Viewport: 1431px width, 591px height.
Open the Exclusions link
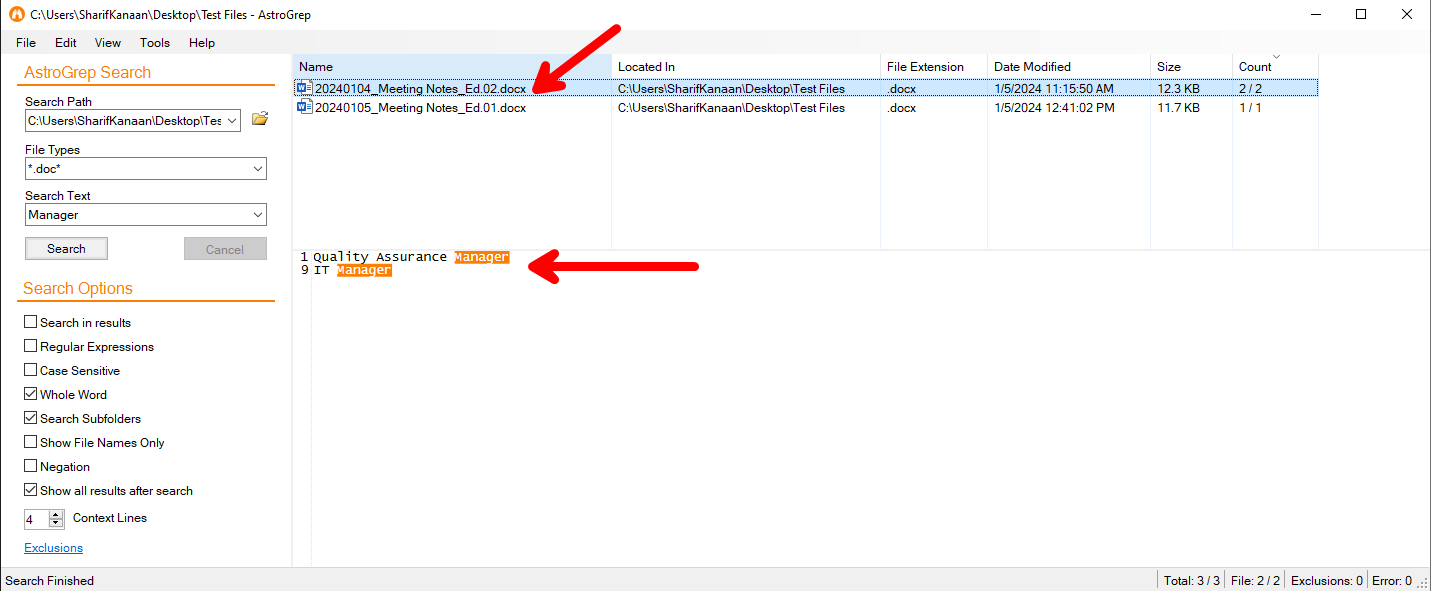54,548
